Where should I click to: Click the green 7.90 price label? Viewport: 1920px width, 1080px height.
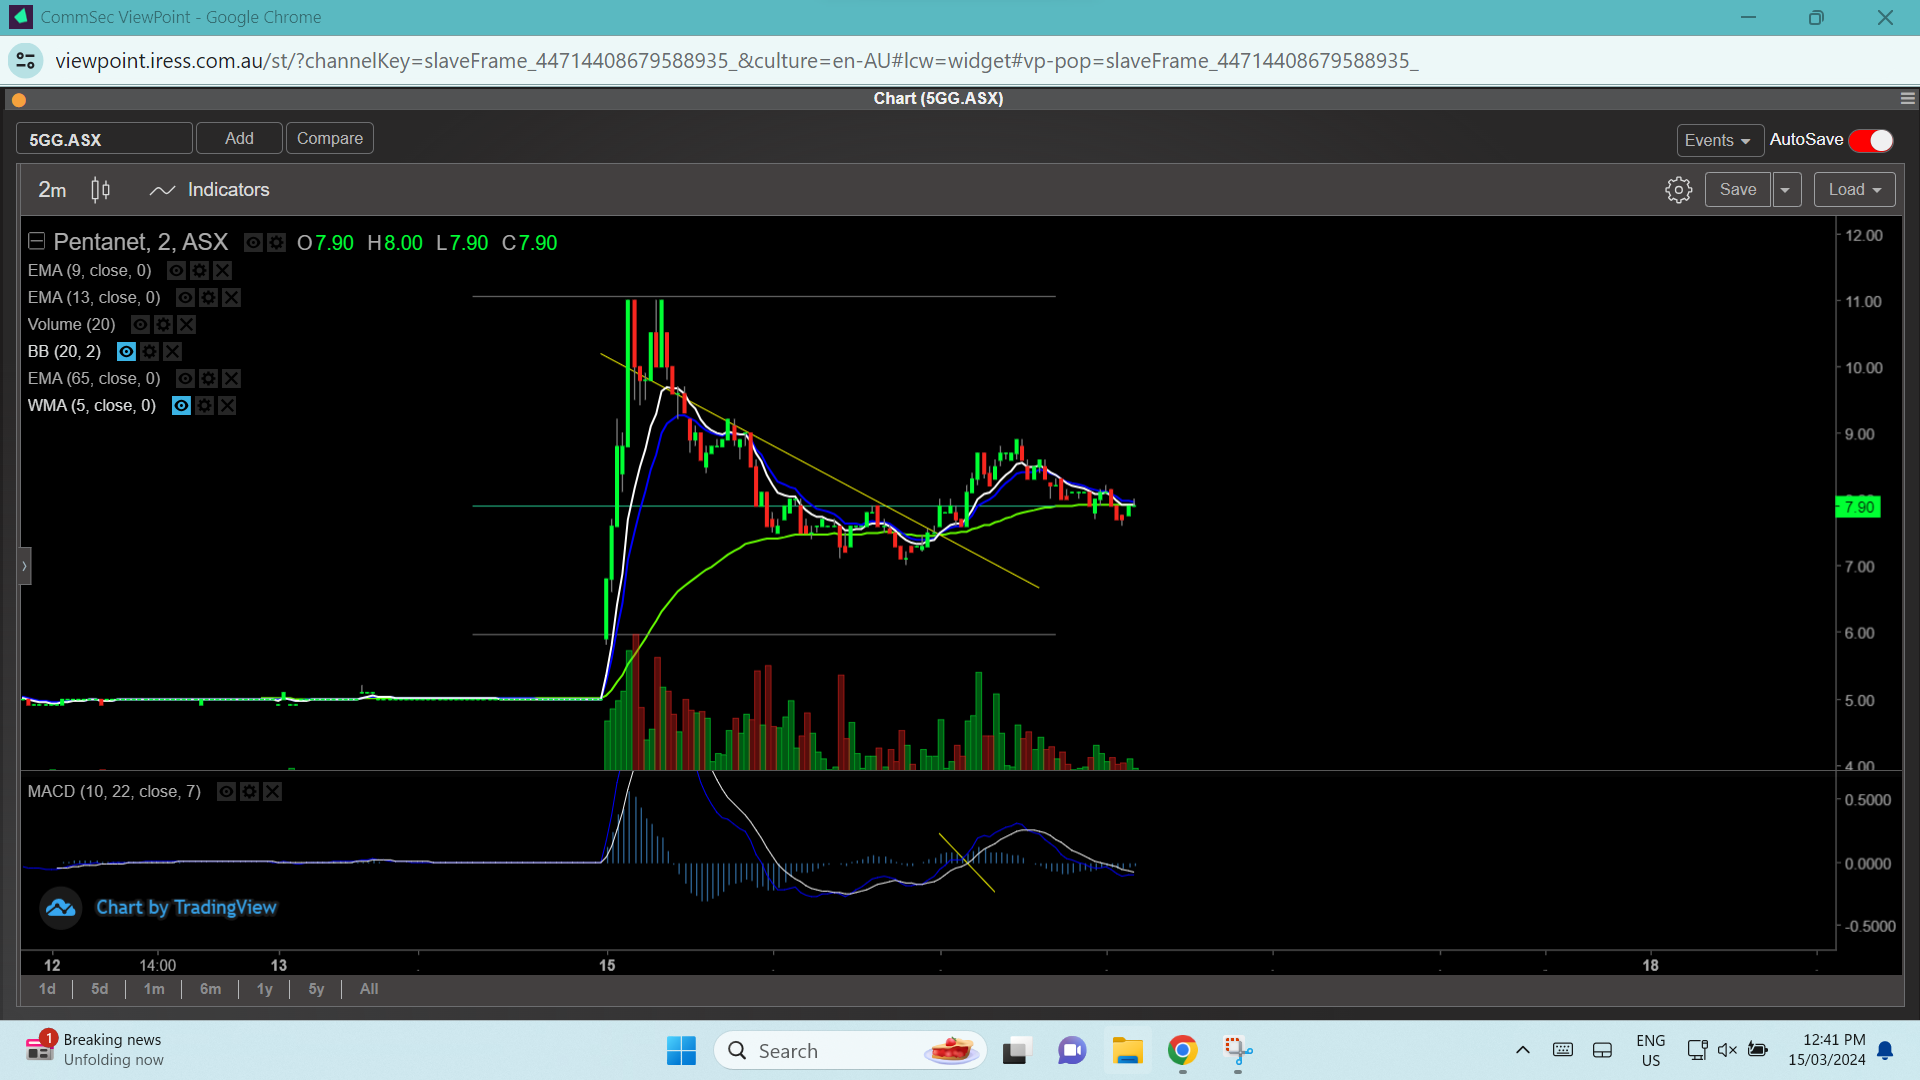pyautogui.click(x=1859, y=507)
